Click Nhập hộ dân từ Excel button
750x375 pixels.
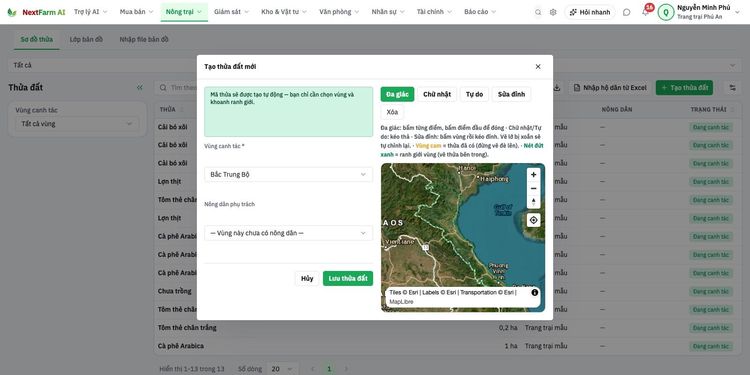pos(610,88)
